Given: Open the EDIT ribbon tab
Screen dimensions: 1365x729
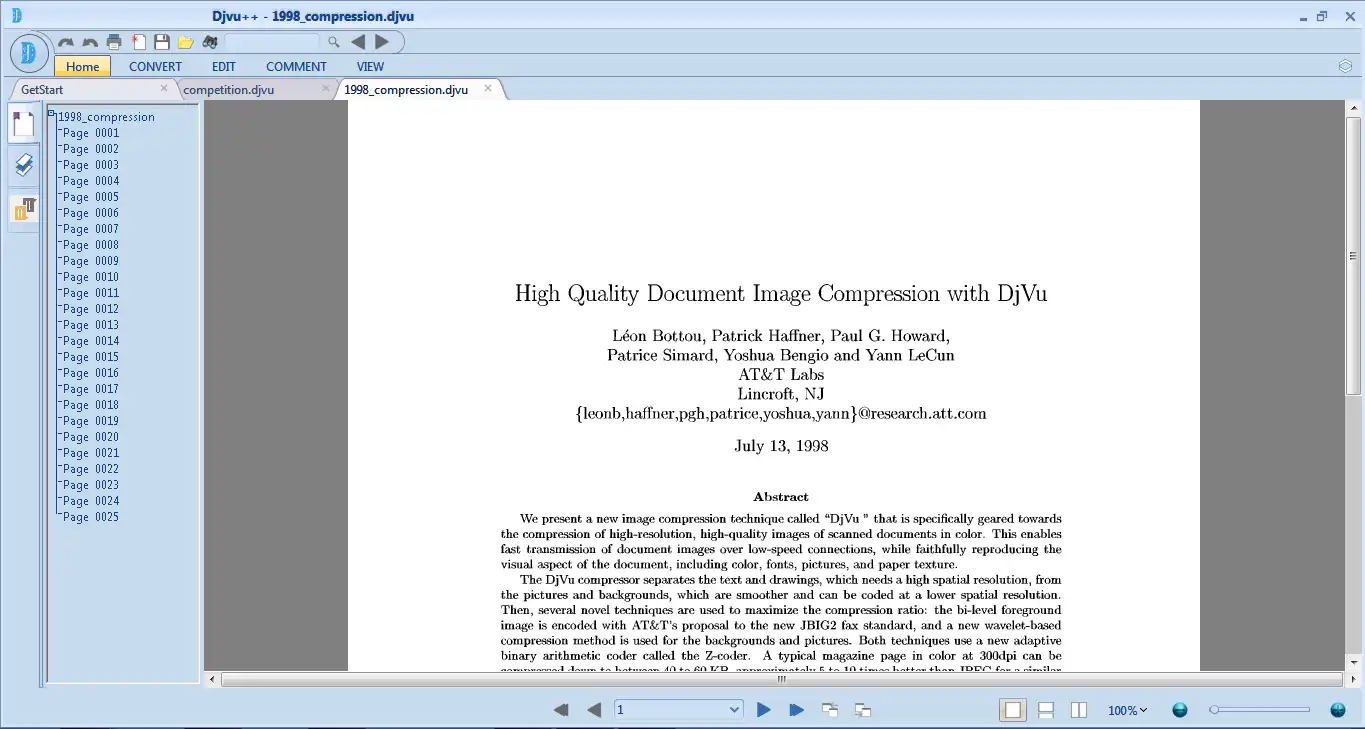Looking at the screenshot, I should [224, 66].
